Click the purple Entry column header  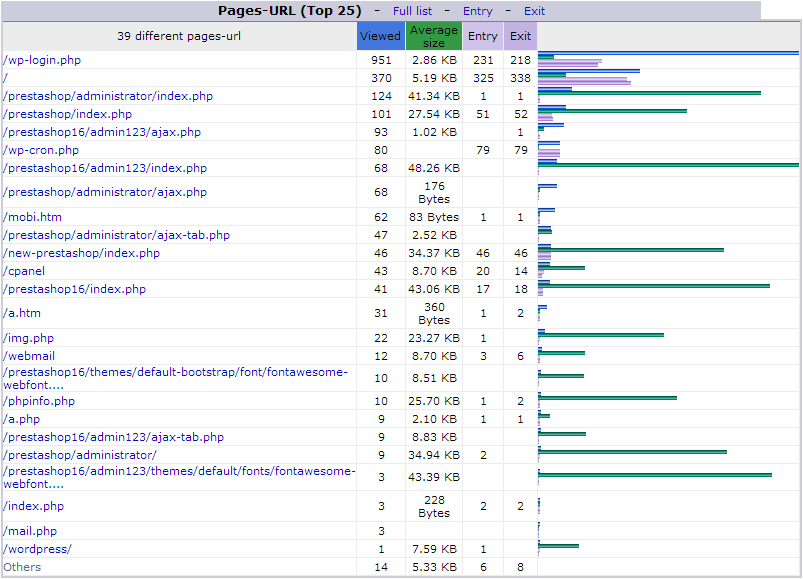pos(482,36)
